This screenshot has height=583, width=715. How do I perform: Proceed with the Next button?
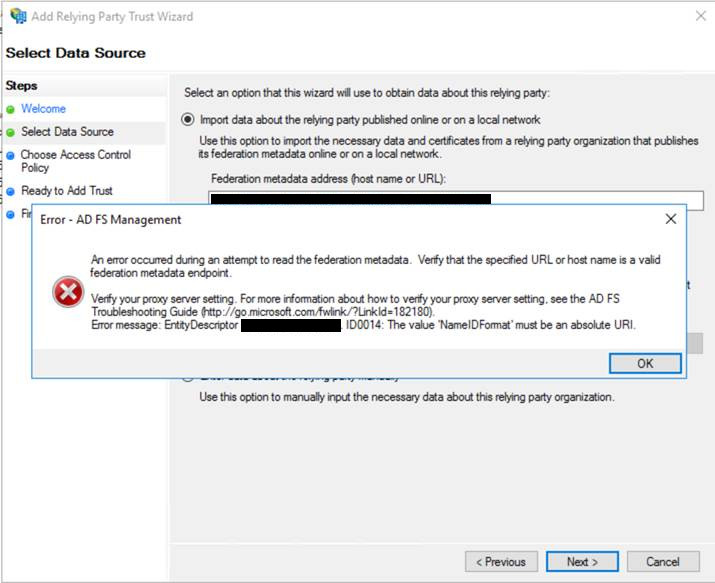(581, 562)
